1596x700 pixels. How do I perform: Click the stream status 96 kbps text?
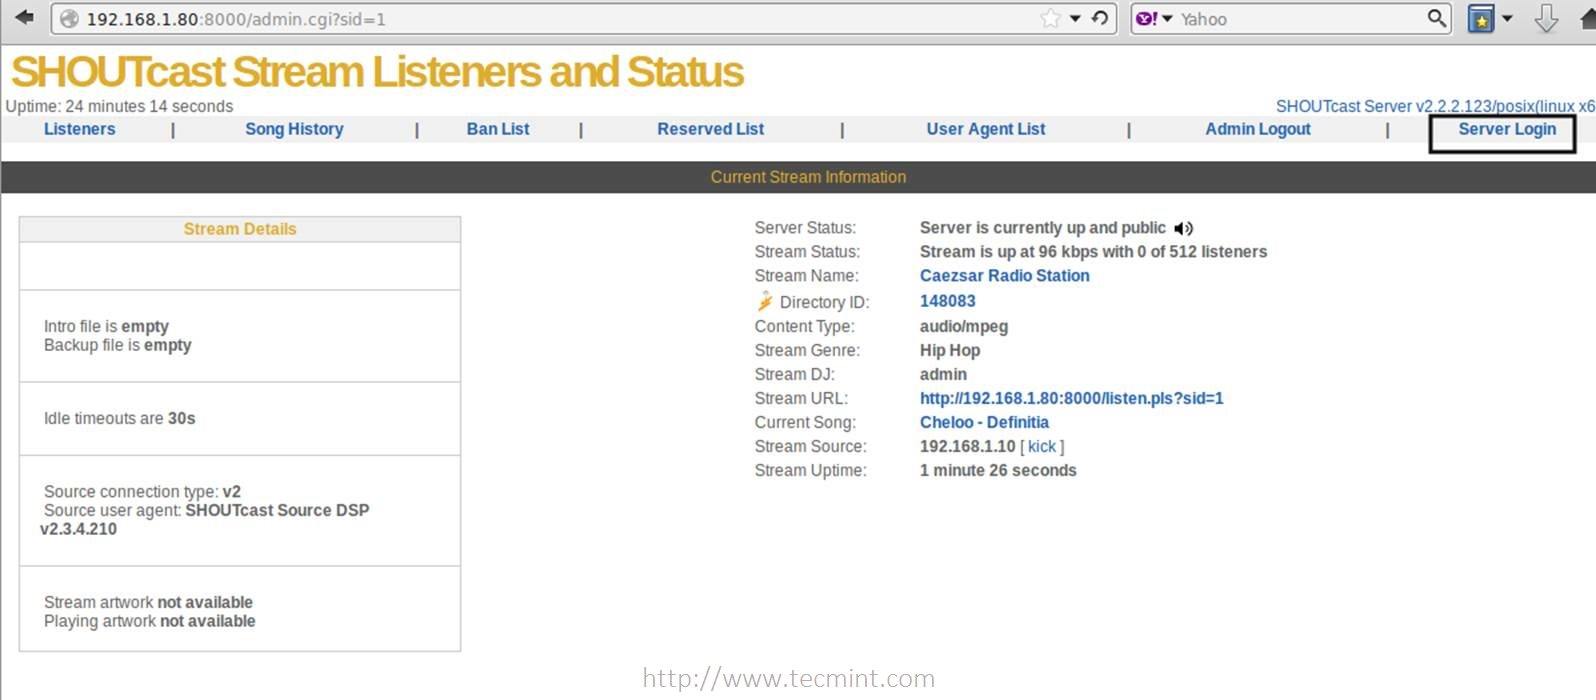[x=1093, y=252]
